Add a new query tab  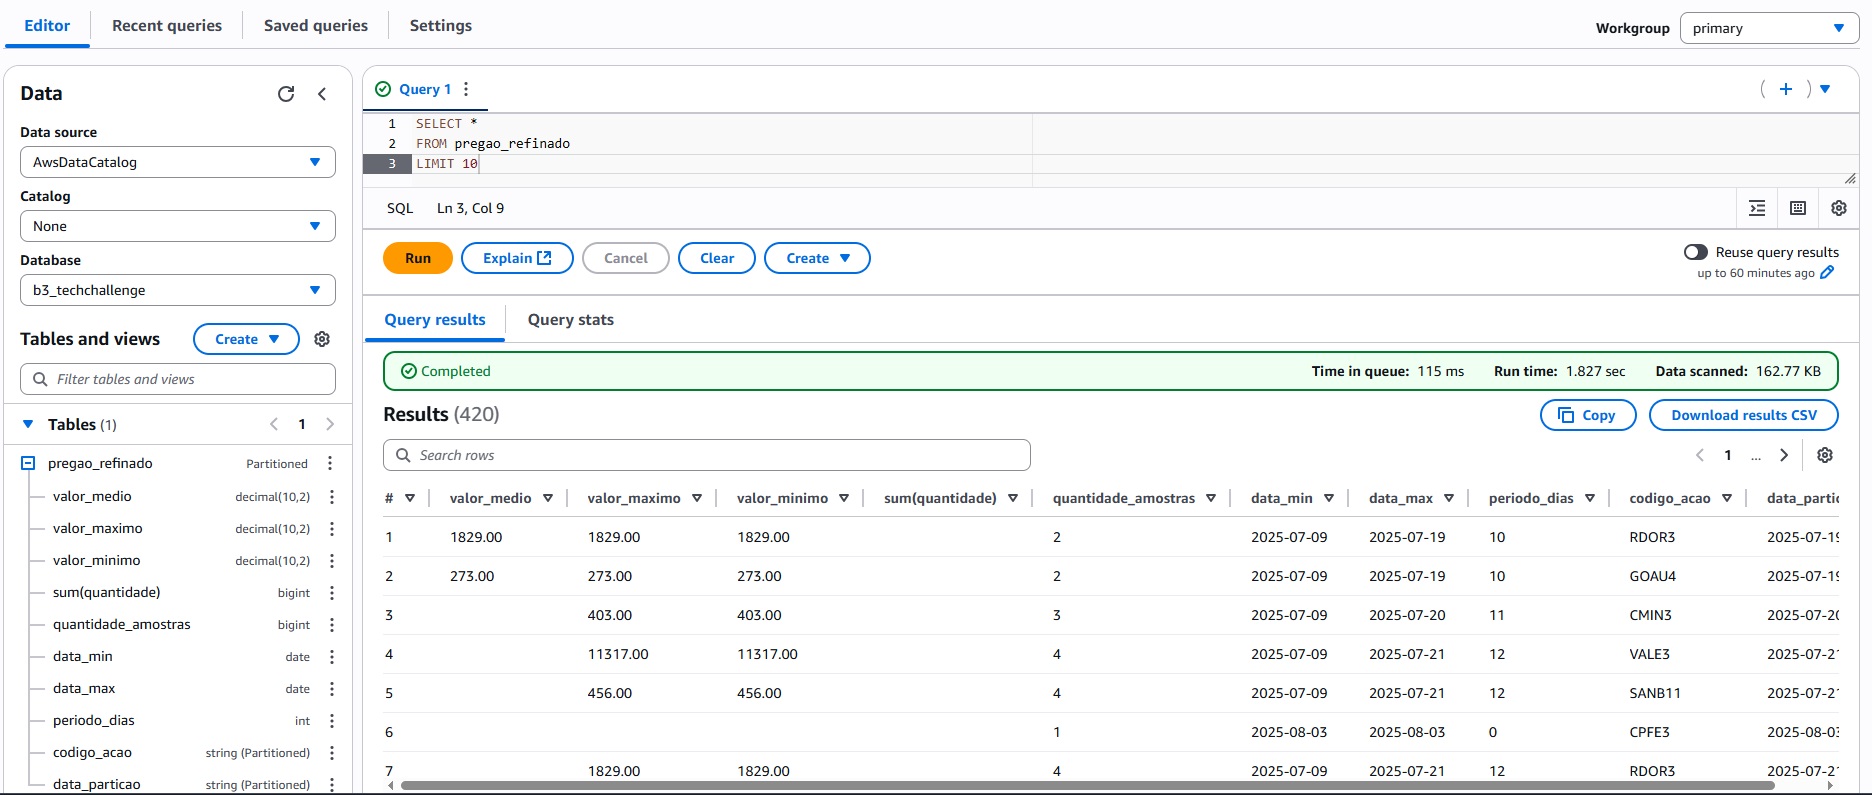click(x=1786, y=89)
